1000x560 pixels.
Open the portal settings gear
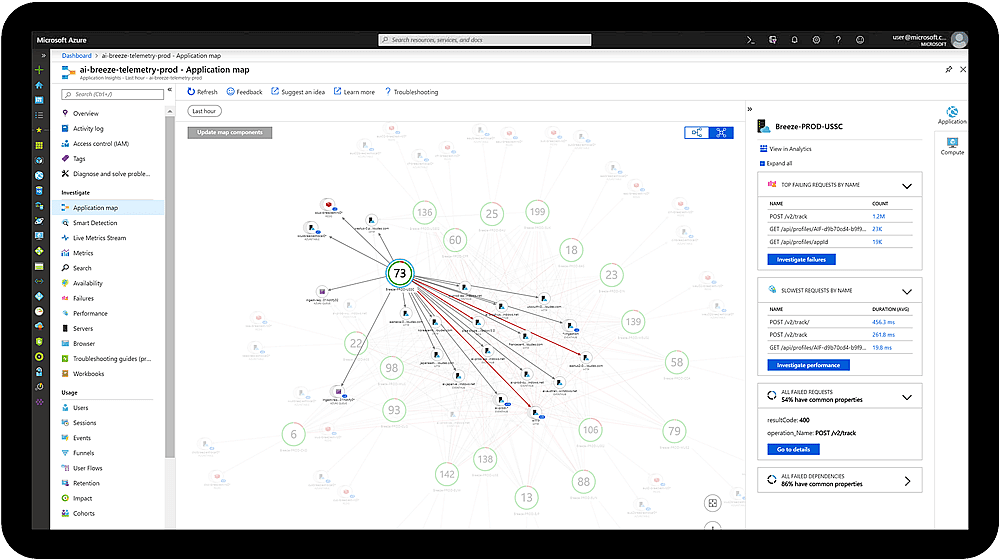[x=816, y=40]
